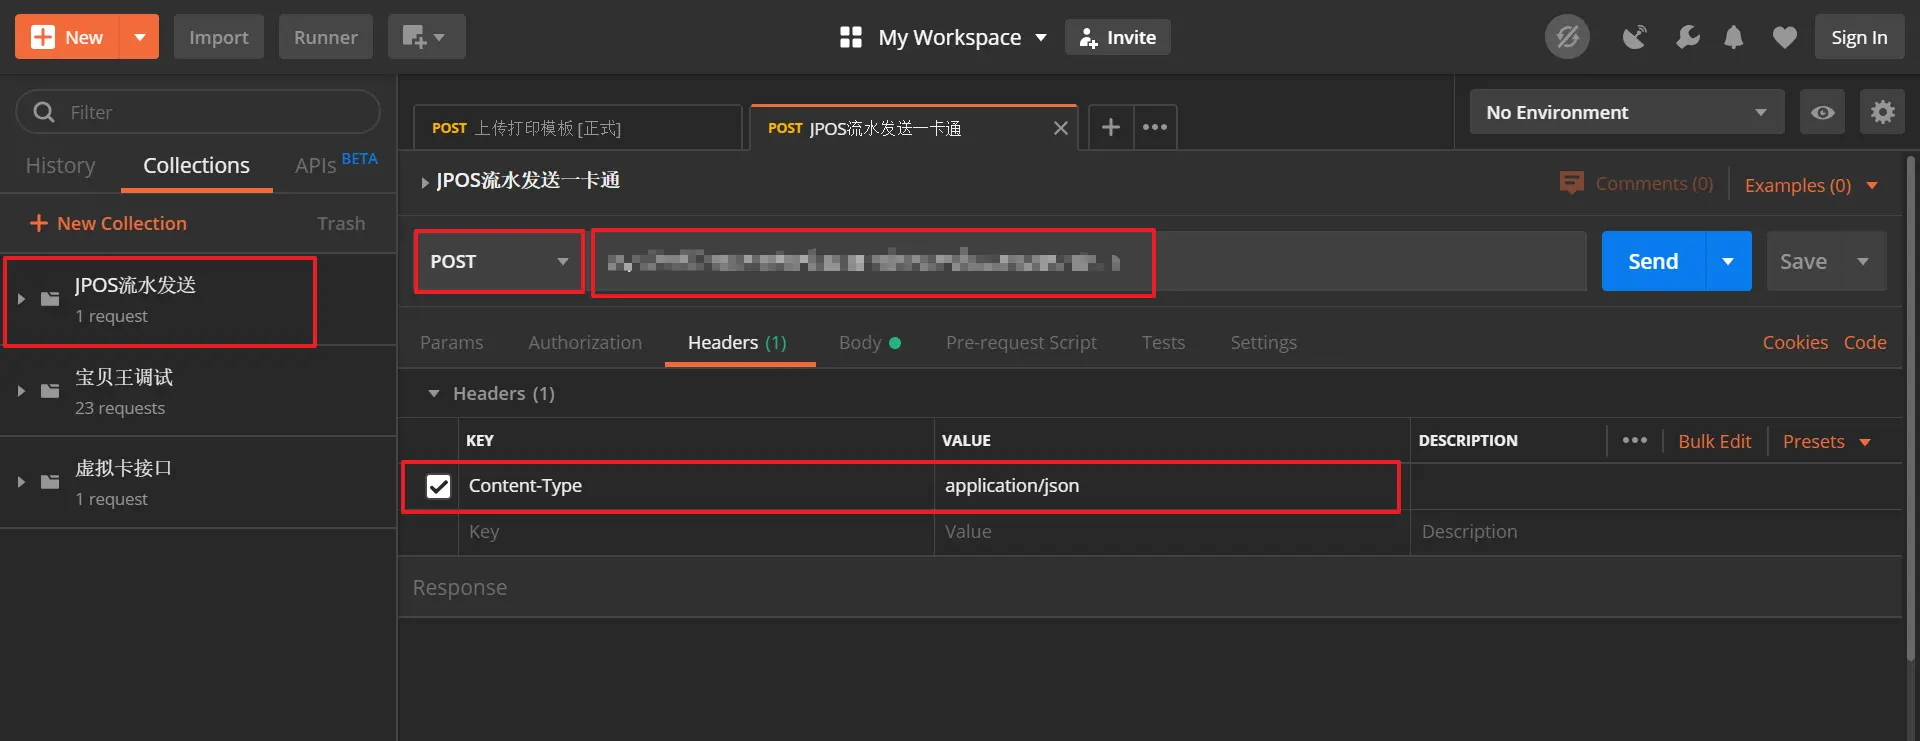
Task: Switch to the History tab
Action: 61,165
